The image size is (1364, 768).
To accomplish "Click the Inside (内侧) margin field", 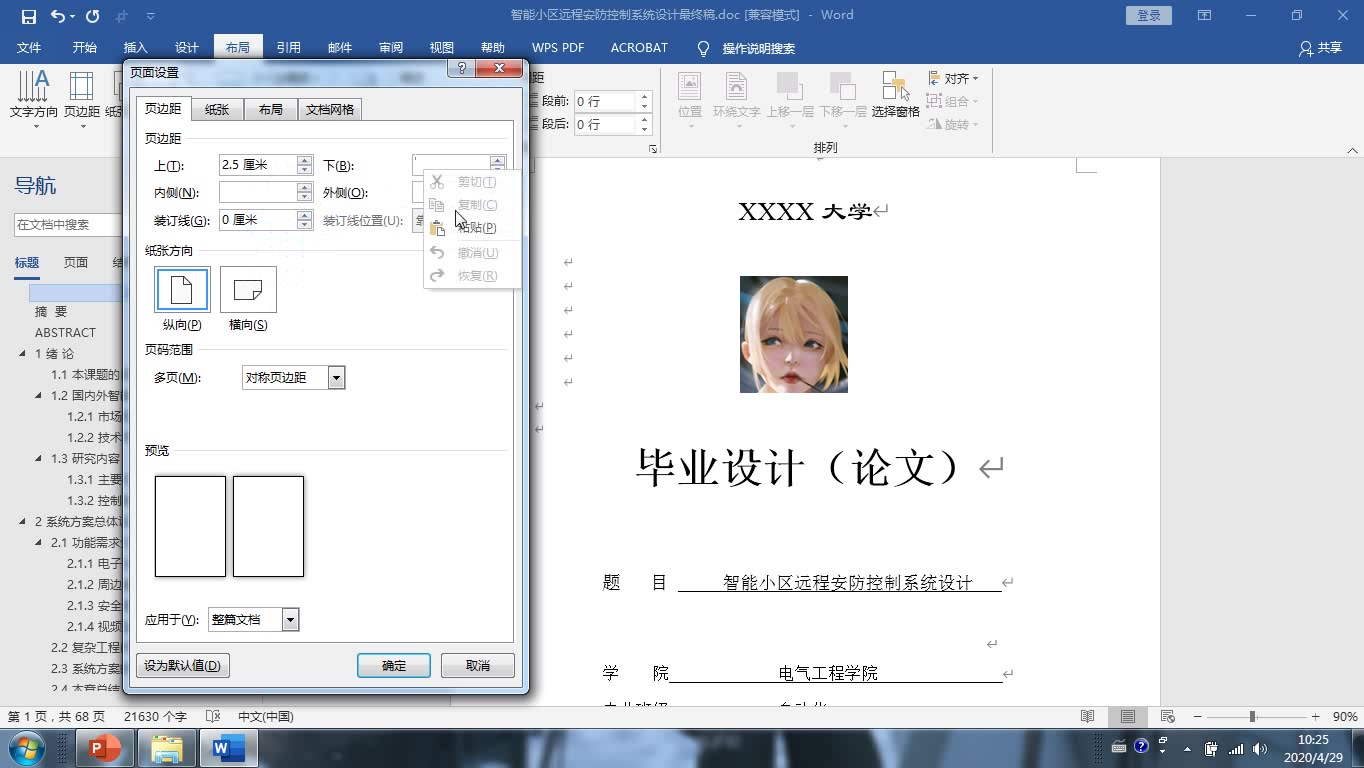I will point(258,192).
